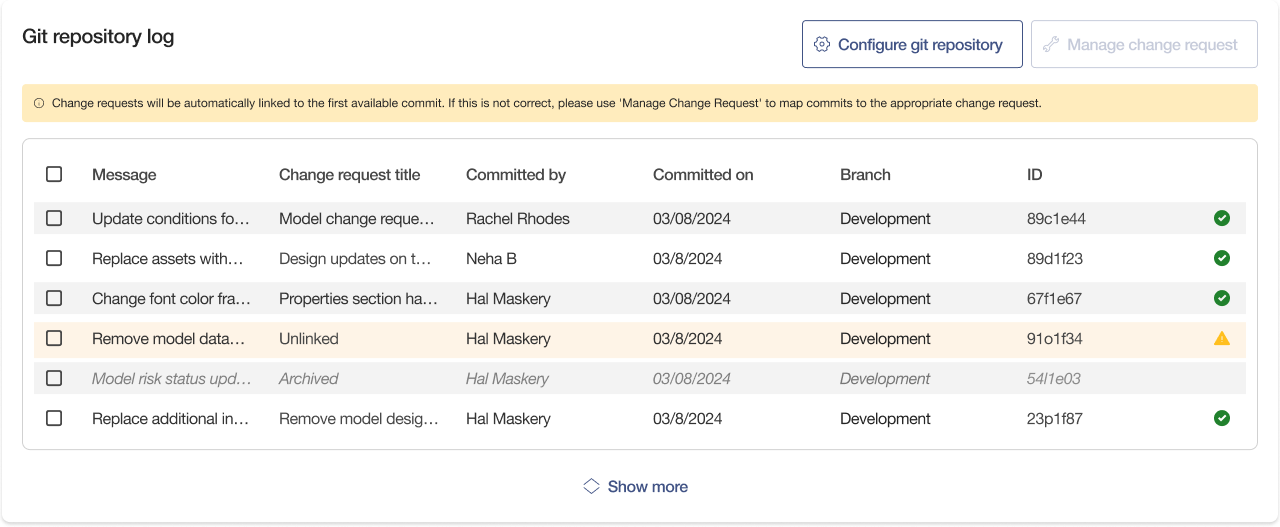
Task: Open Configure git repository button
Action: pos(912,44)
